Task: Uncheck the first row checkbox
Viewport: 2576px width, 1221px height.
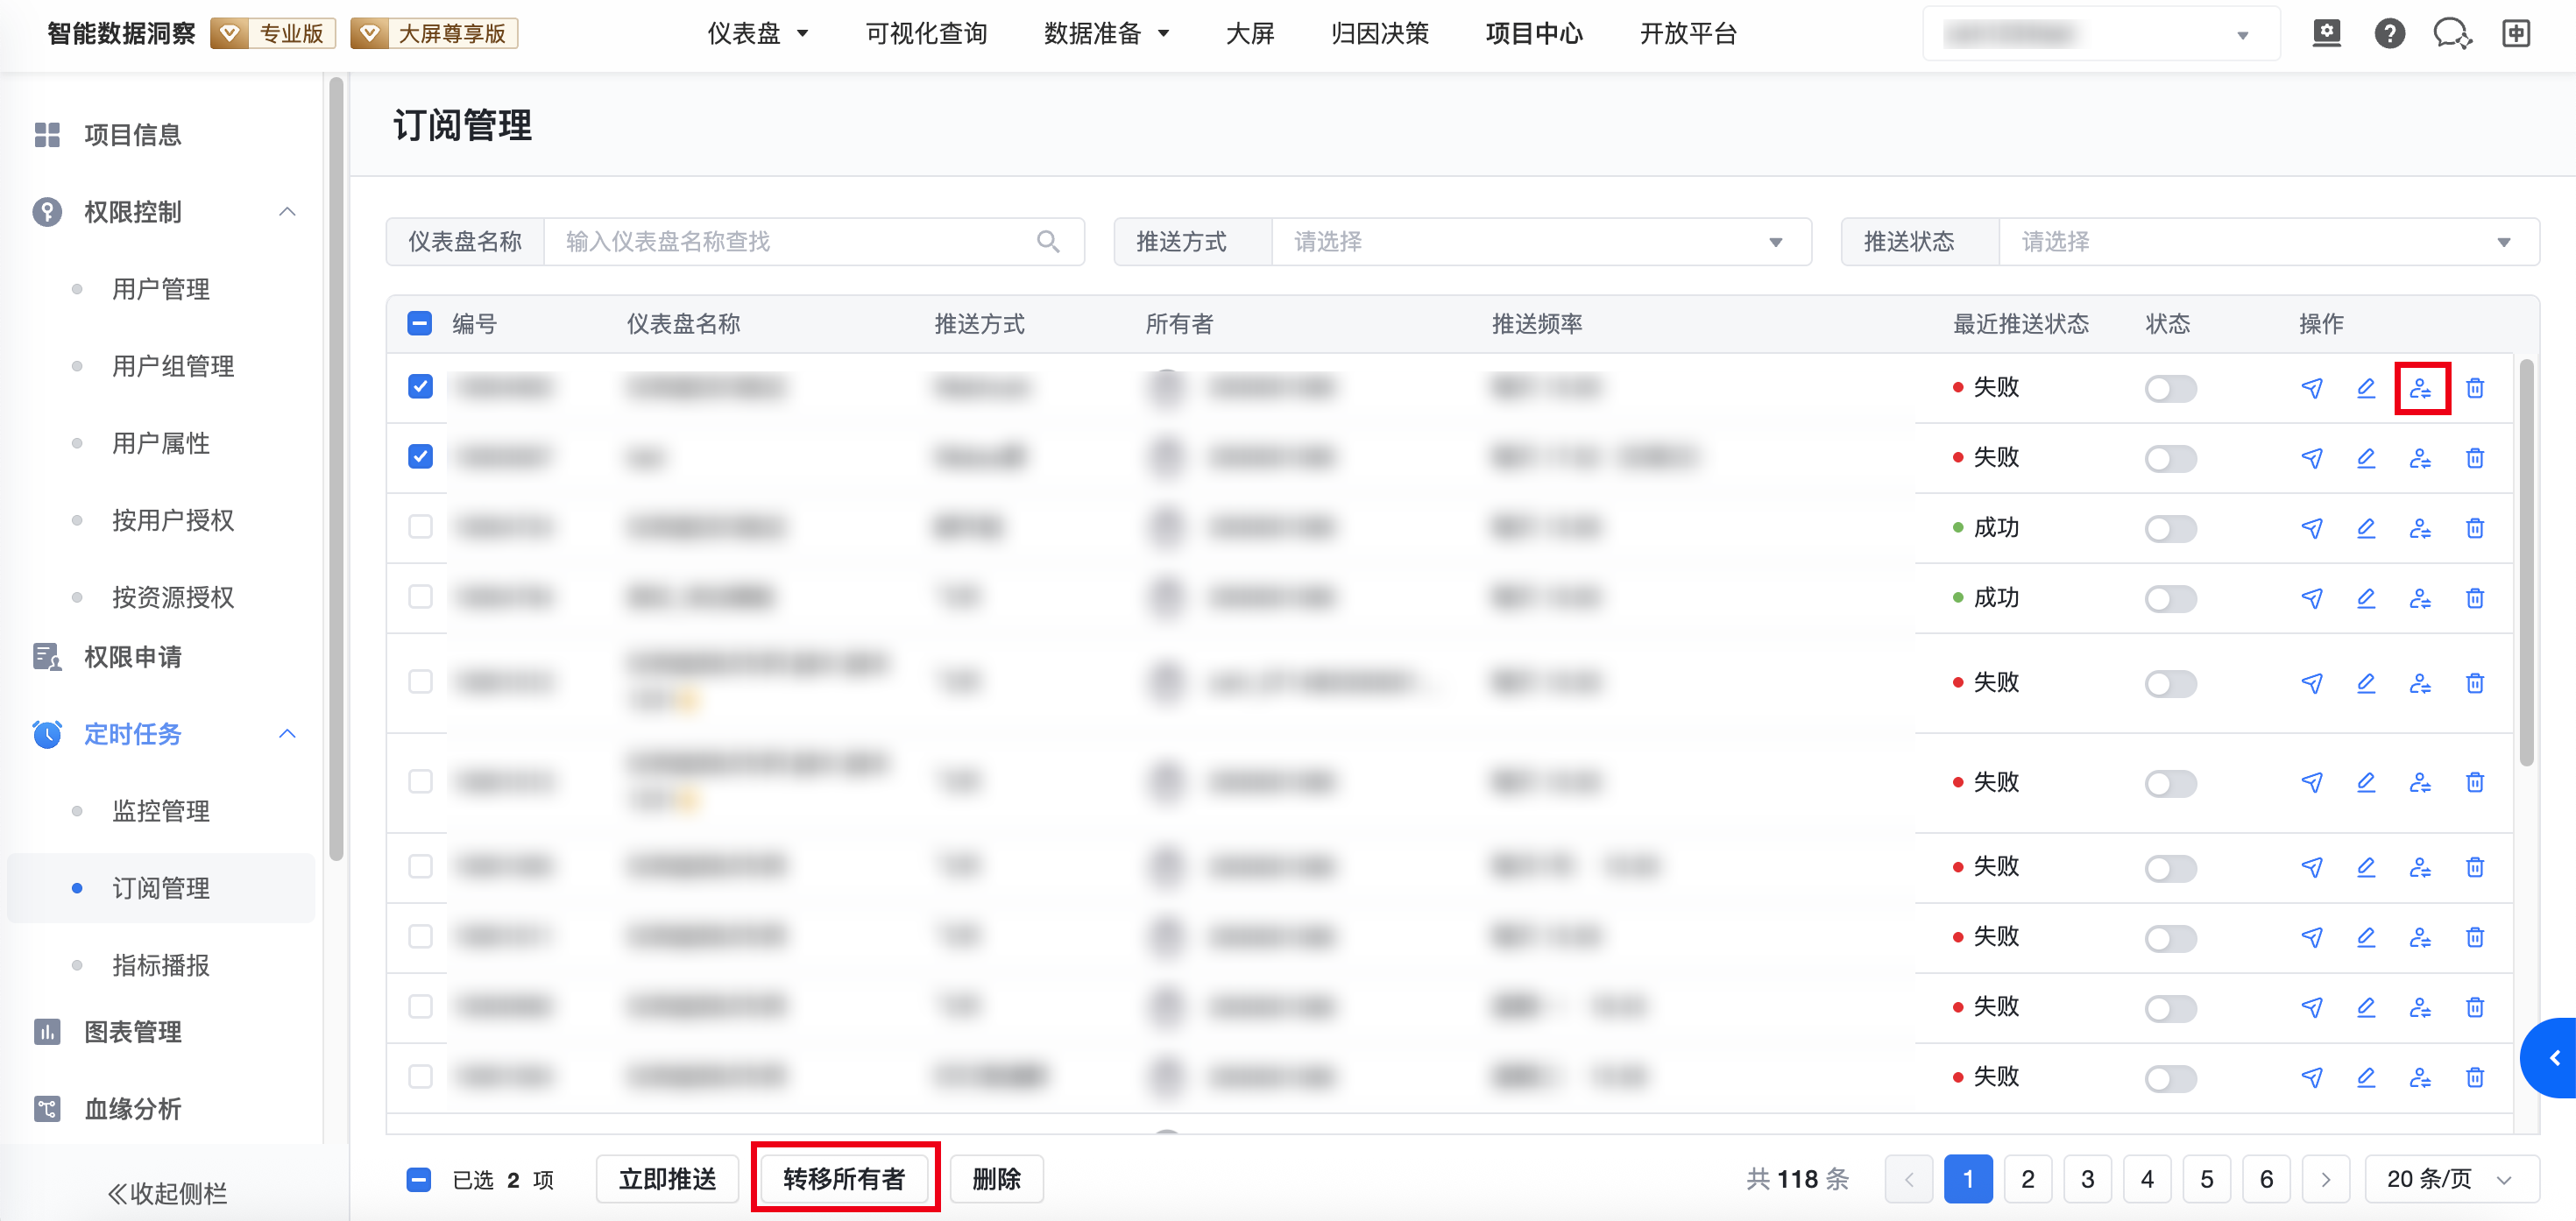Action: [420, 387]
